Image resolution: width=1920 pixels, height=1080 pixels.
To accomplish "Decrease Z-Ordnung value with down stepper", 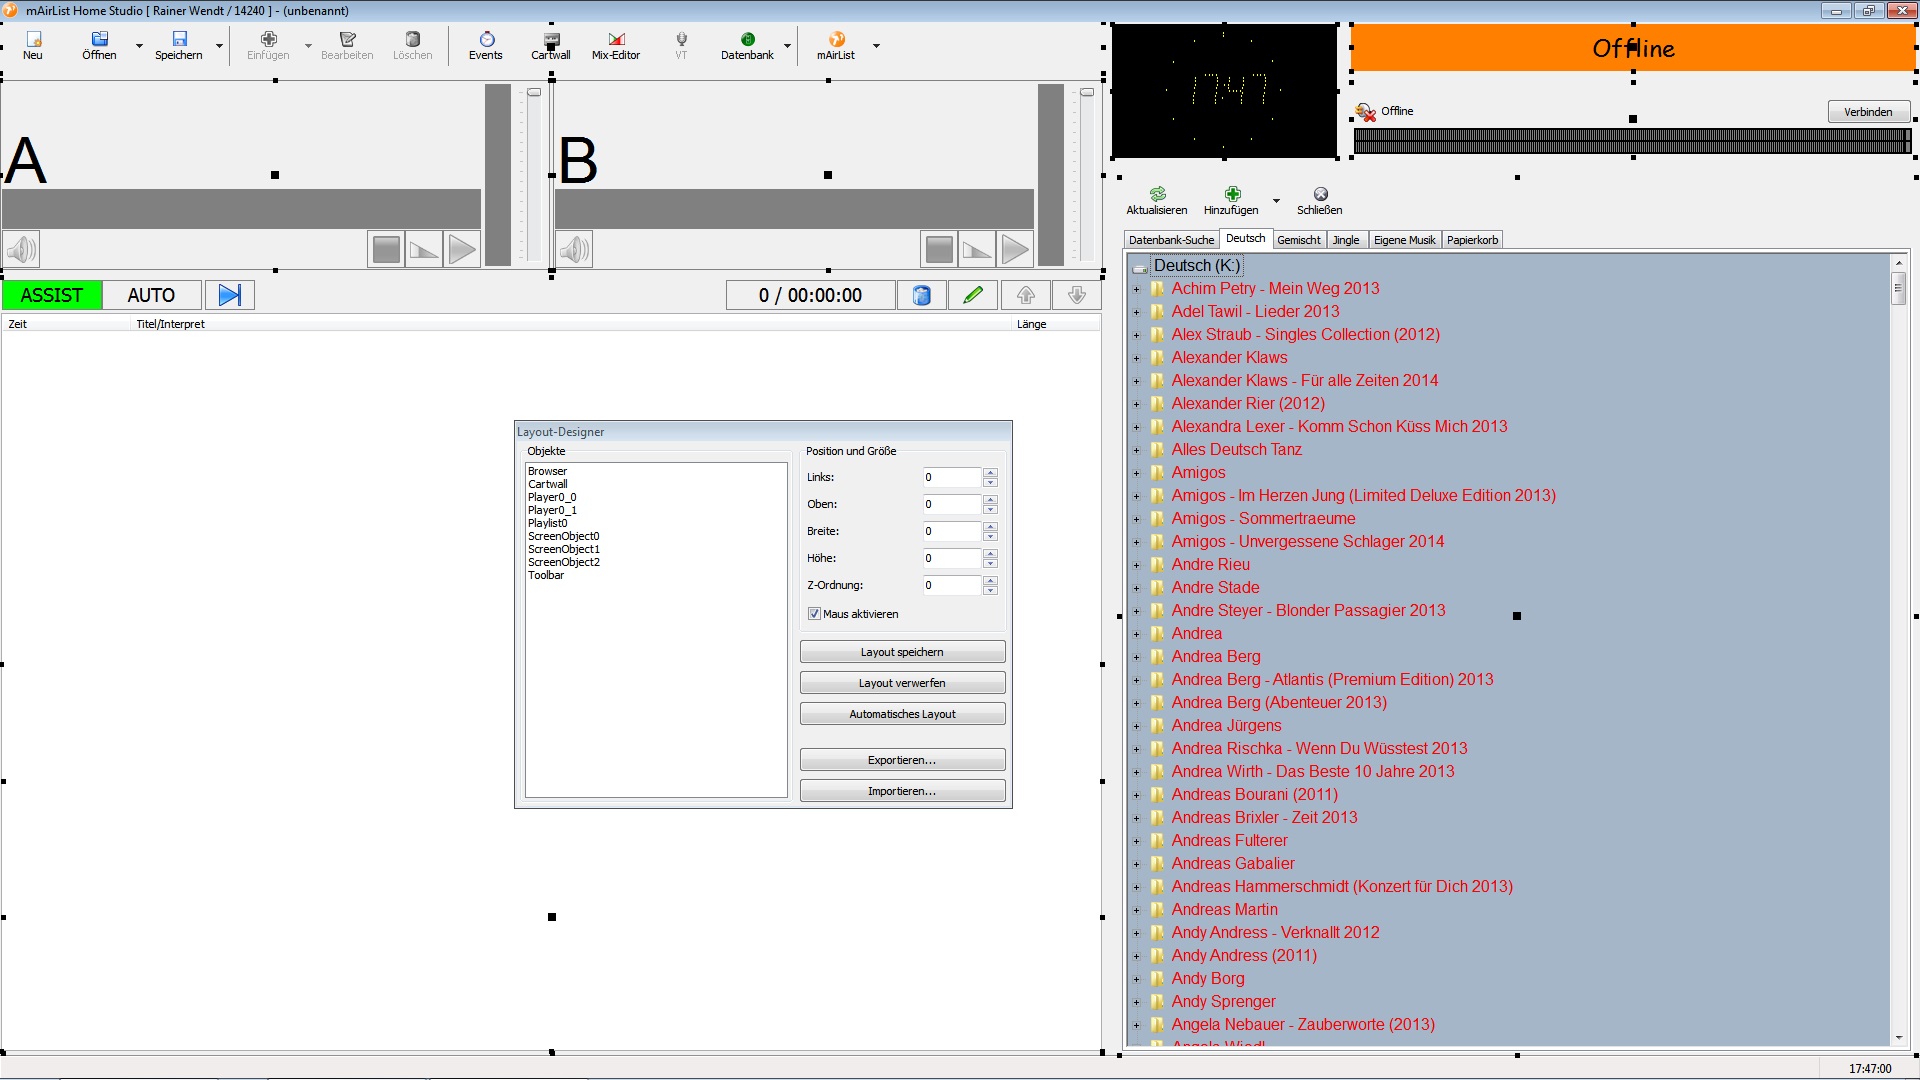I will (x=990, y=590).
